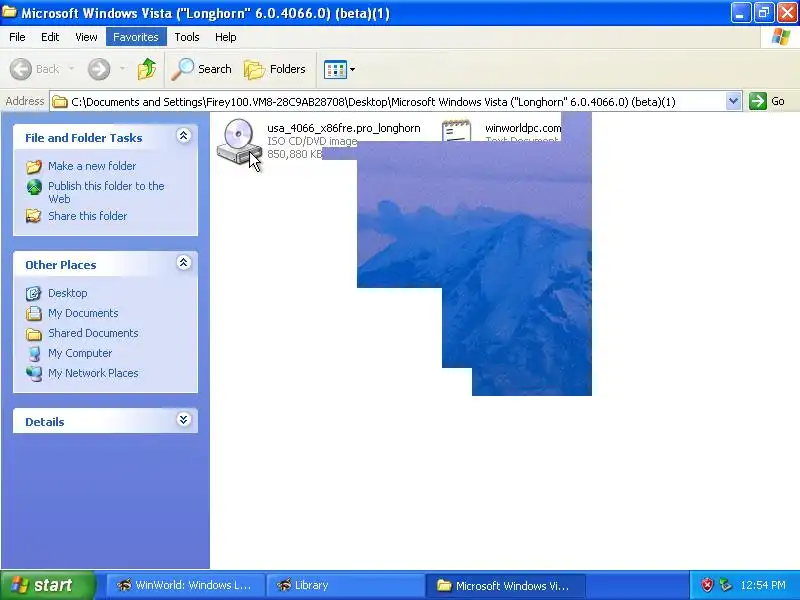Click the Forward arrow icon
Image resolution: width=800 pixels, height=600 pixels.
(x=99, y=69)
